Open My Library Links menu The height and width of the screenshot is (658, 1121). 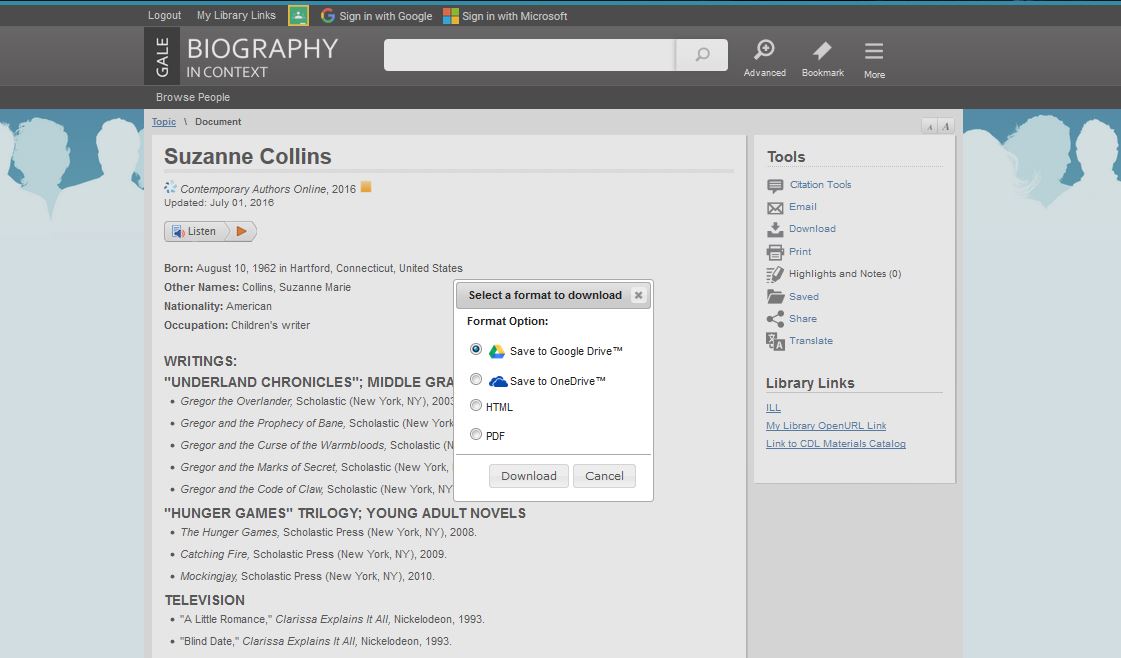pos(236,15)
